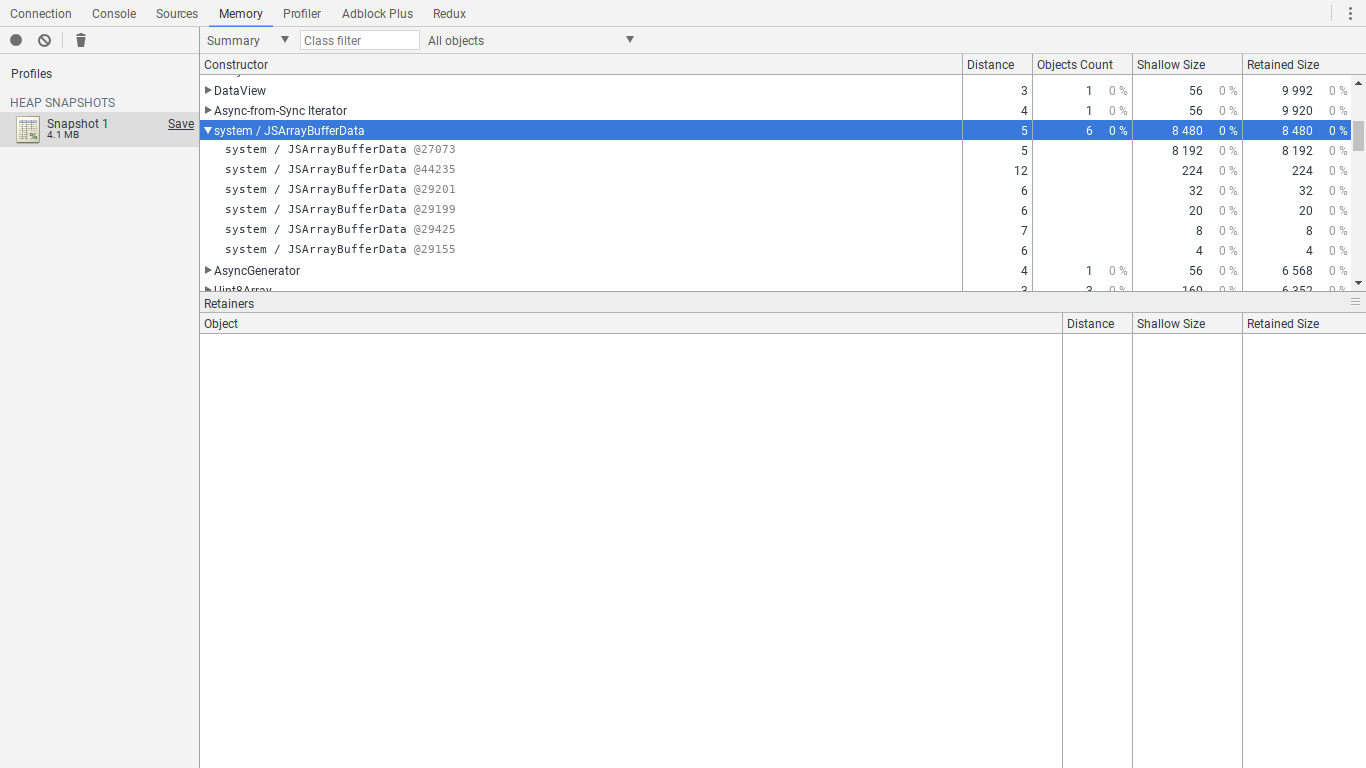Select Snapshot 1 in the sidebar
Screen dimensions: 1366x768
click(99, 129)
